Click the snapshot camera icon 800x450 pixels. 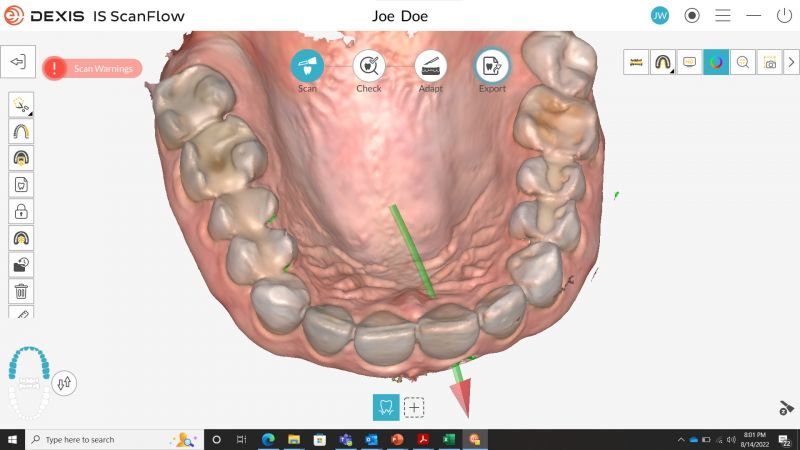(x=768, y=62)
